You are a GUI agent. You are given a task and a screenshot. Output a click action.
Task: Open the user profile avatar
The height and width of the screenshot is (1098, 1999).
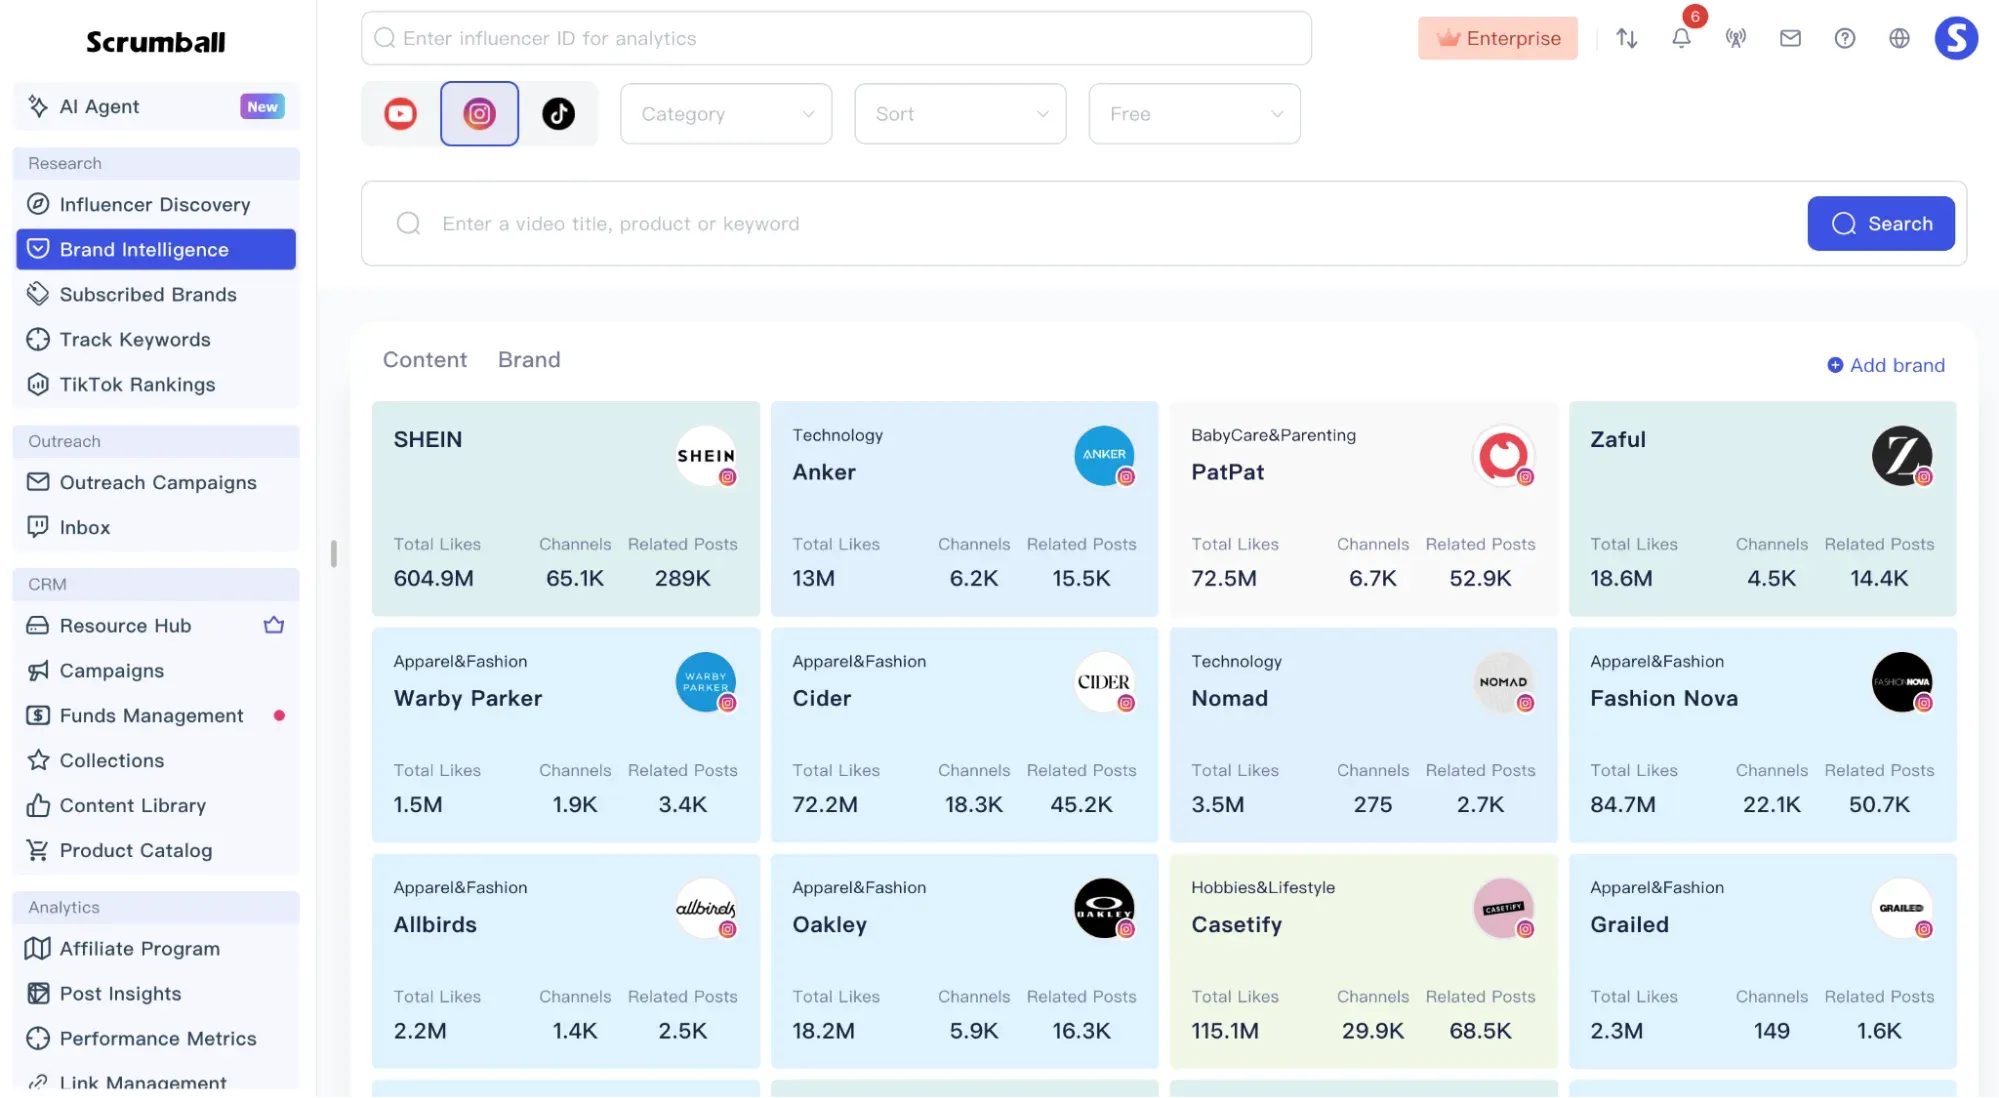click(1956, 38)
